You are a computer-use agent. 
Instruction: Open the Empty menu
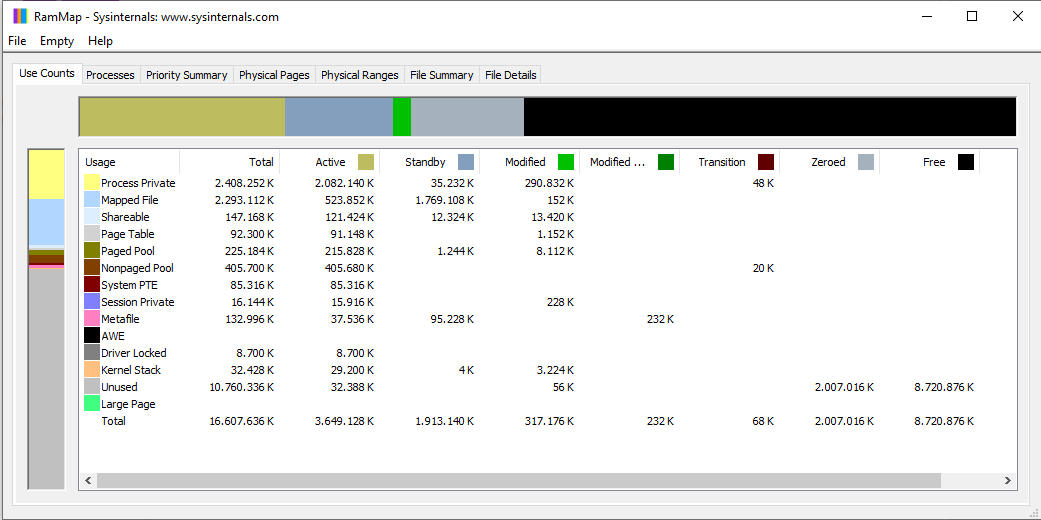[x=57, y=41]
